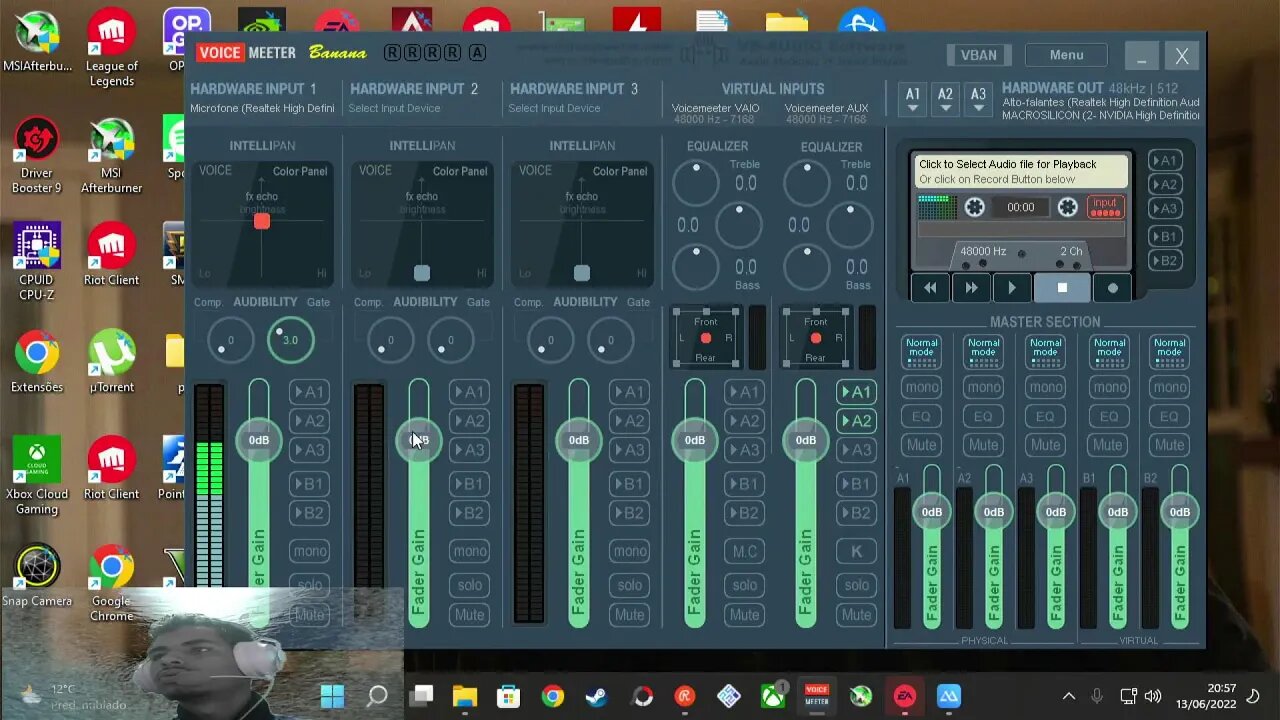The image size is (1280, 720).
Task: Open the VBAN settings
Action: tap(978, 55)
